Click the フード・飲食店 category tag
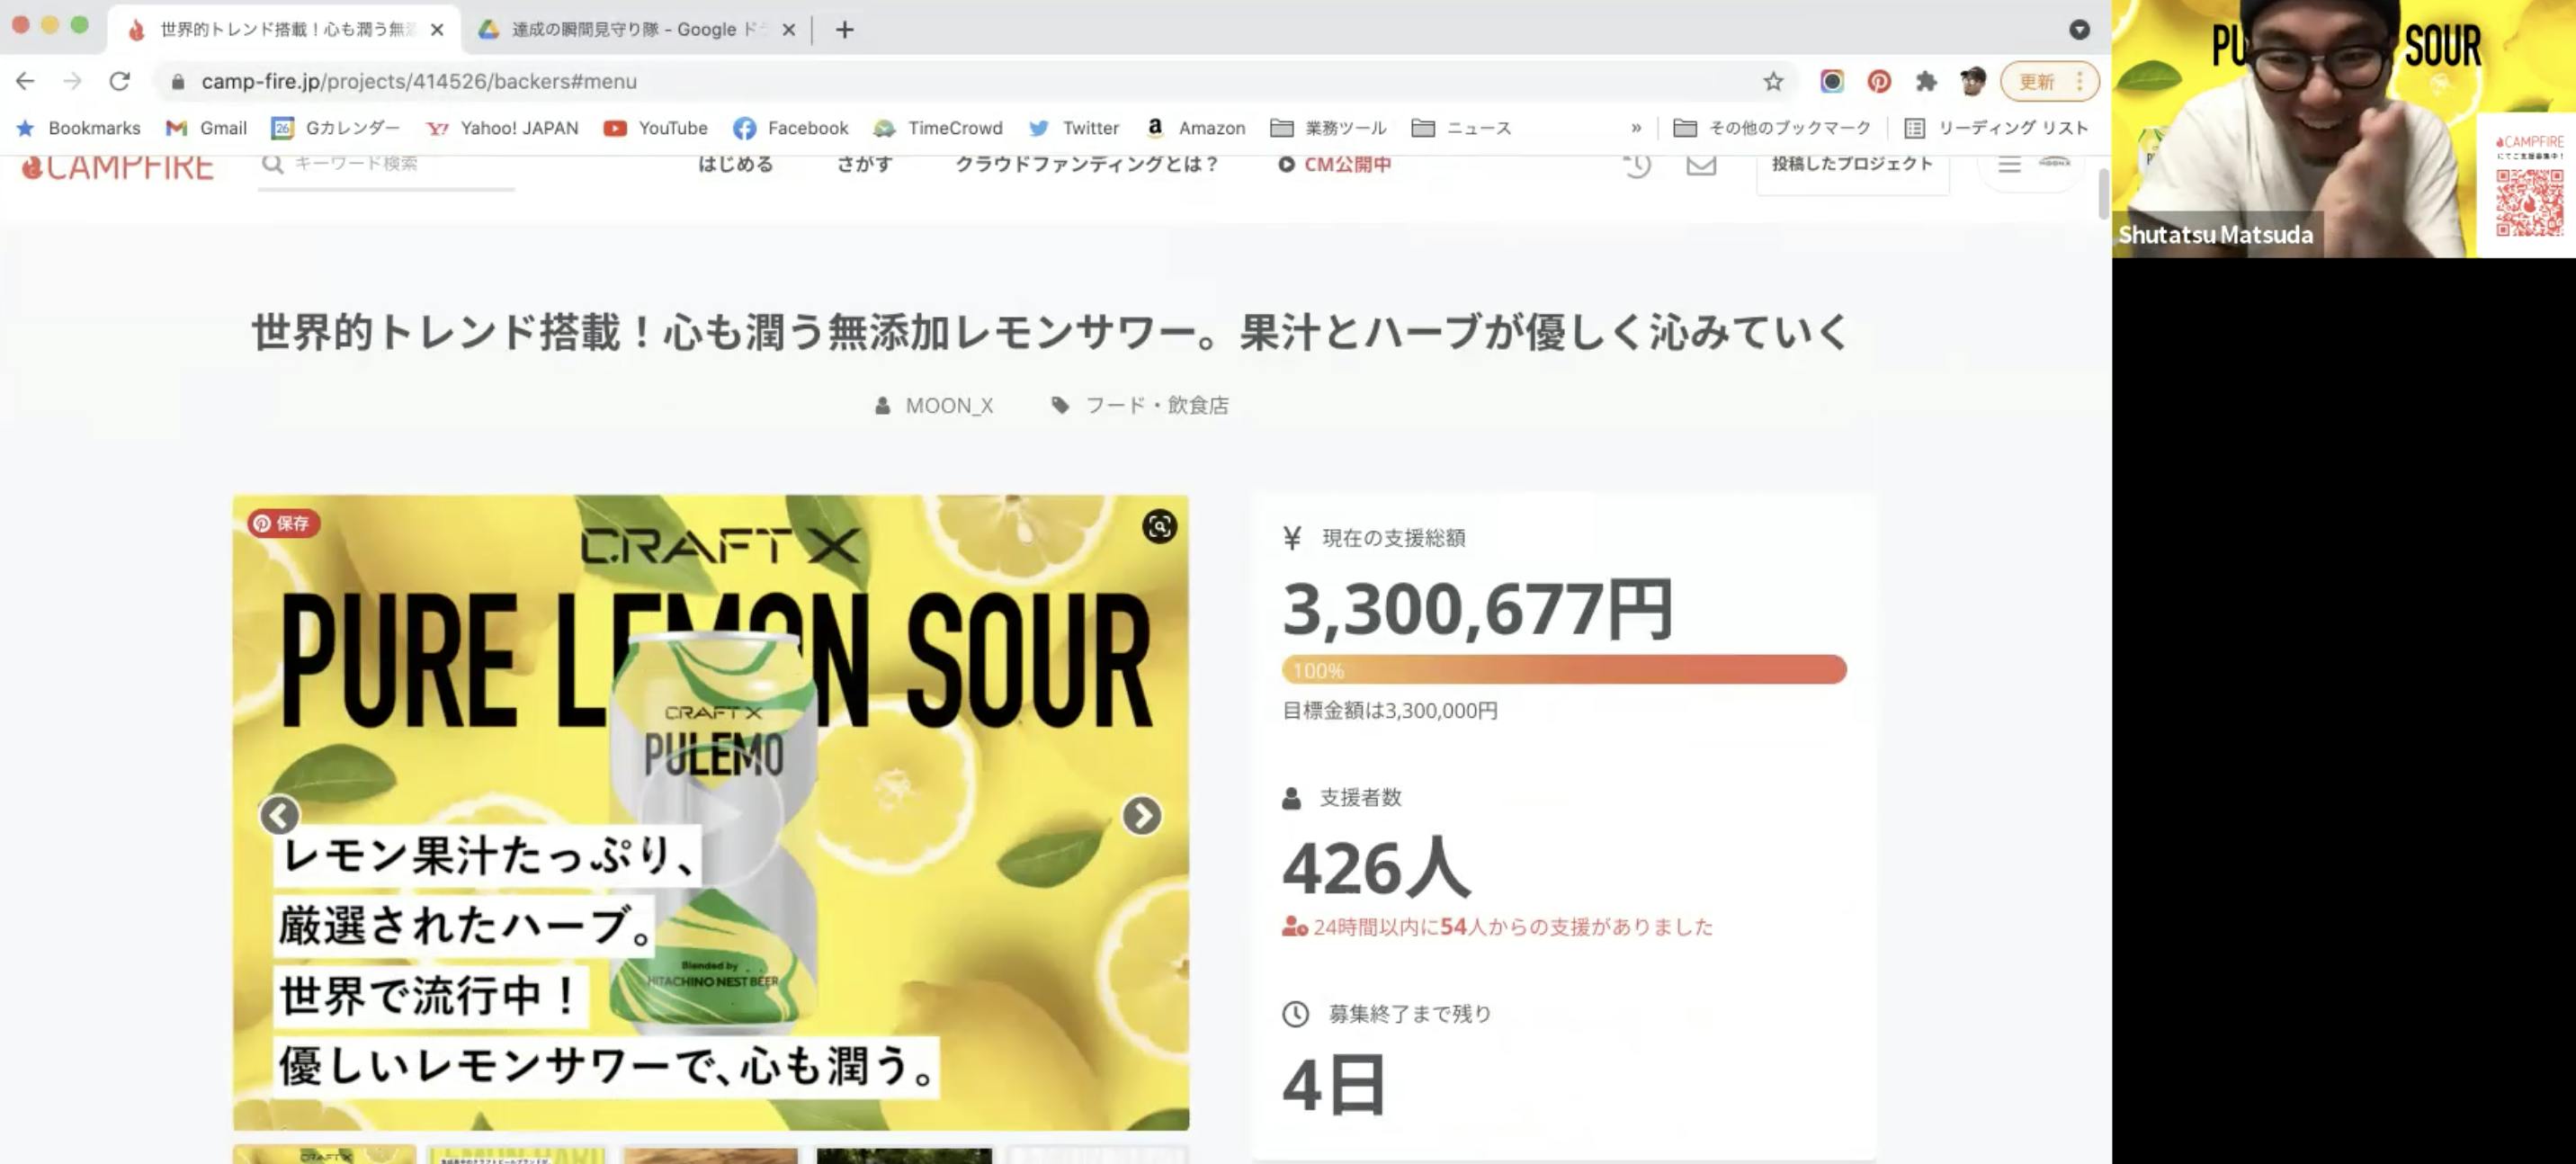The width and height of the screenshot is (2576, 1164). click(x=1156, y=405)
